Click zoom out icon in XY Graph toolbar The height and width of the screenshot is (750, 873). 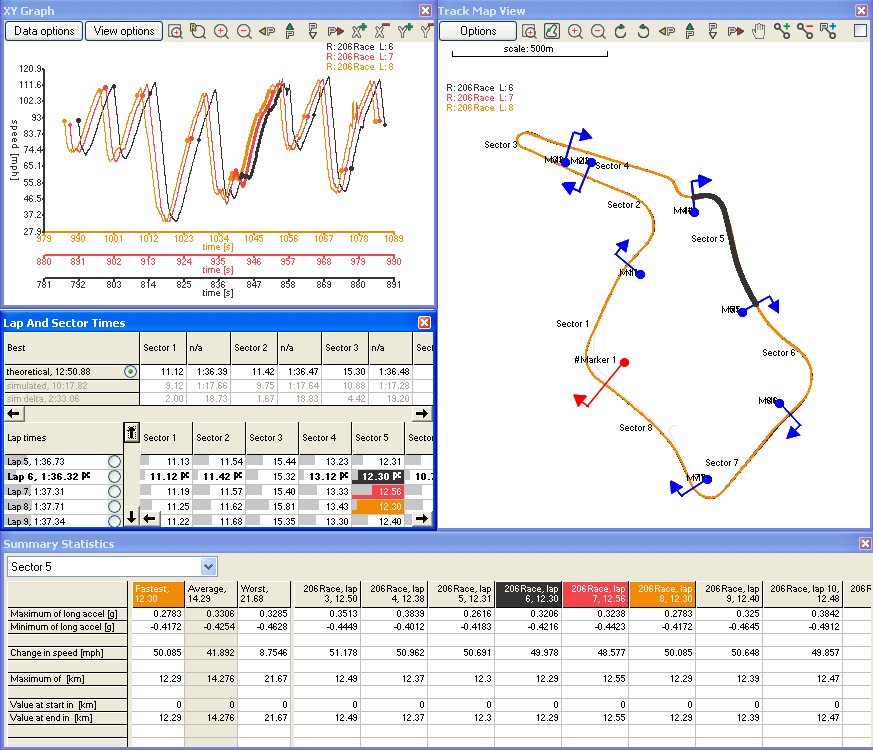(244, 31)
